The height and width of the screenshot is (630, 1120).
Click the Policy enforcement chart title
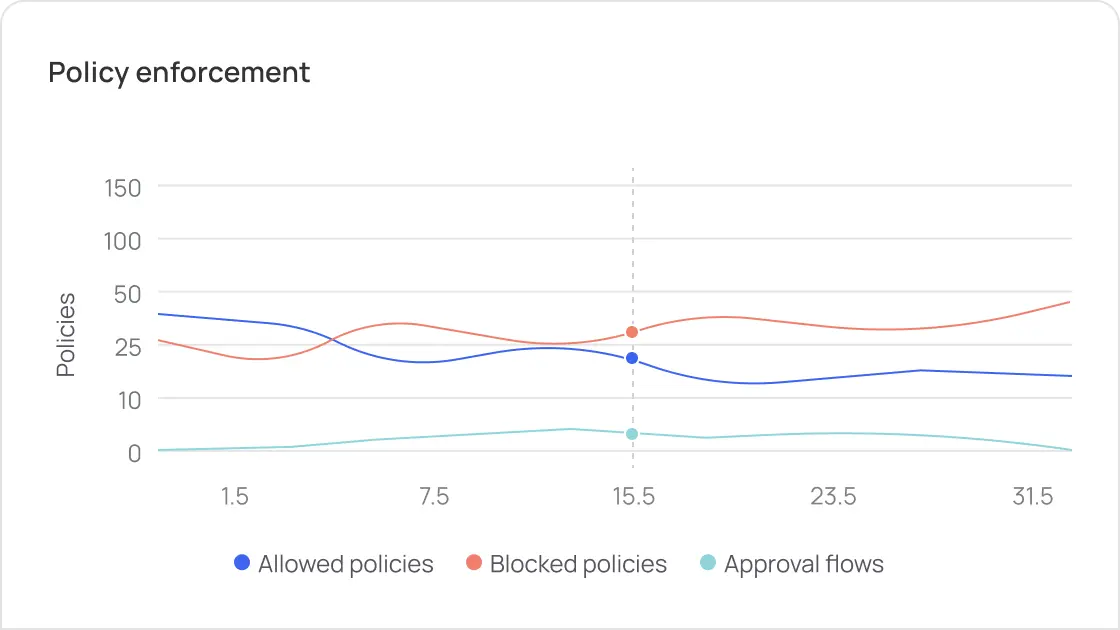(x=179, y=73)
